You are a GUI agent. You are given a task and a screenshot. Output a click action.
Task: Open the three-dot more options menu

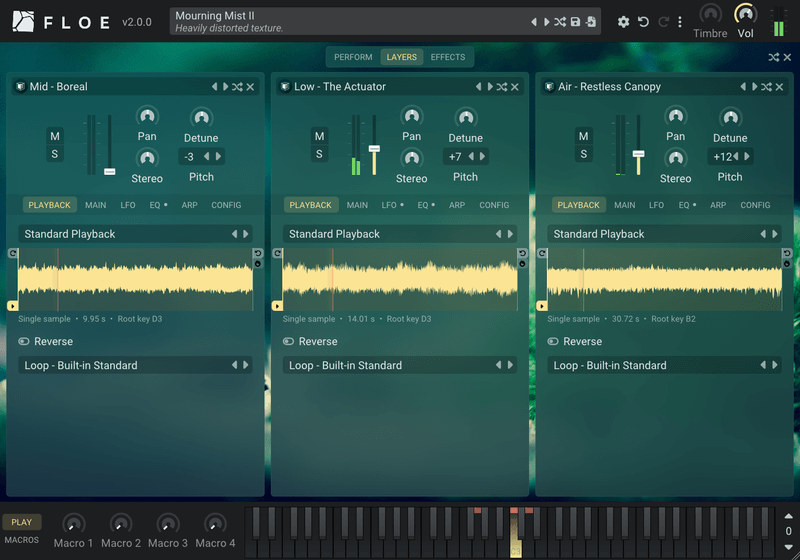point(680,22)
